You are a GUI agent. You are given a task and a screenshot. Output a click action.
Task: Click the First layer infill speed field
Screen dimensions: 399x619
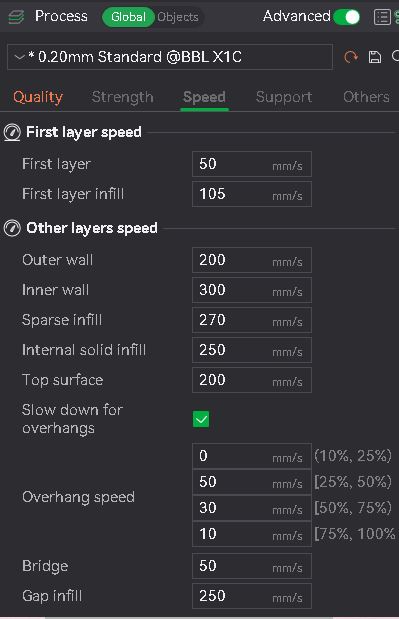[252, 194]
